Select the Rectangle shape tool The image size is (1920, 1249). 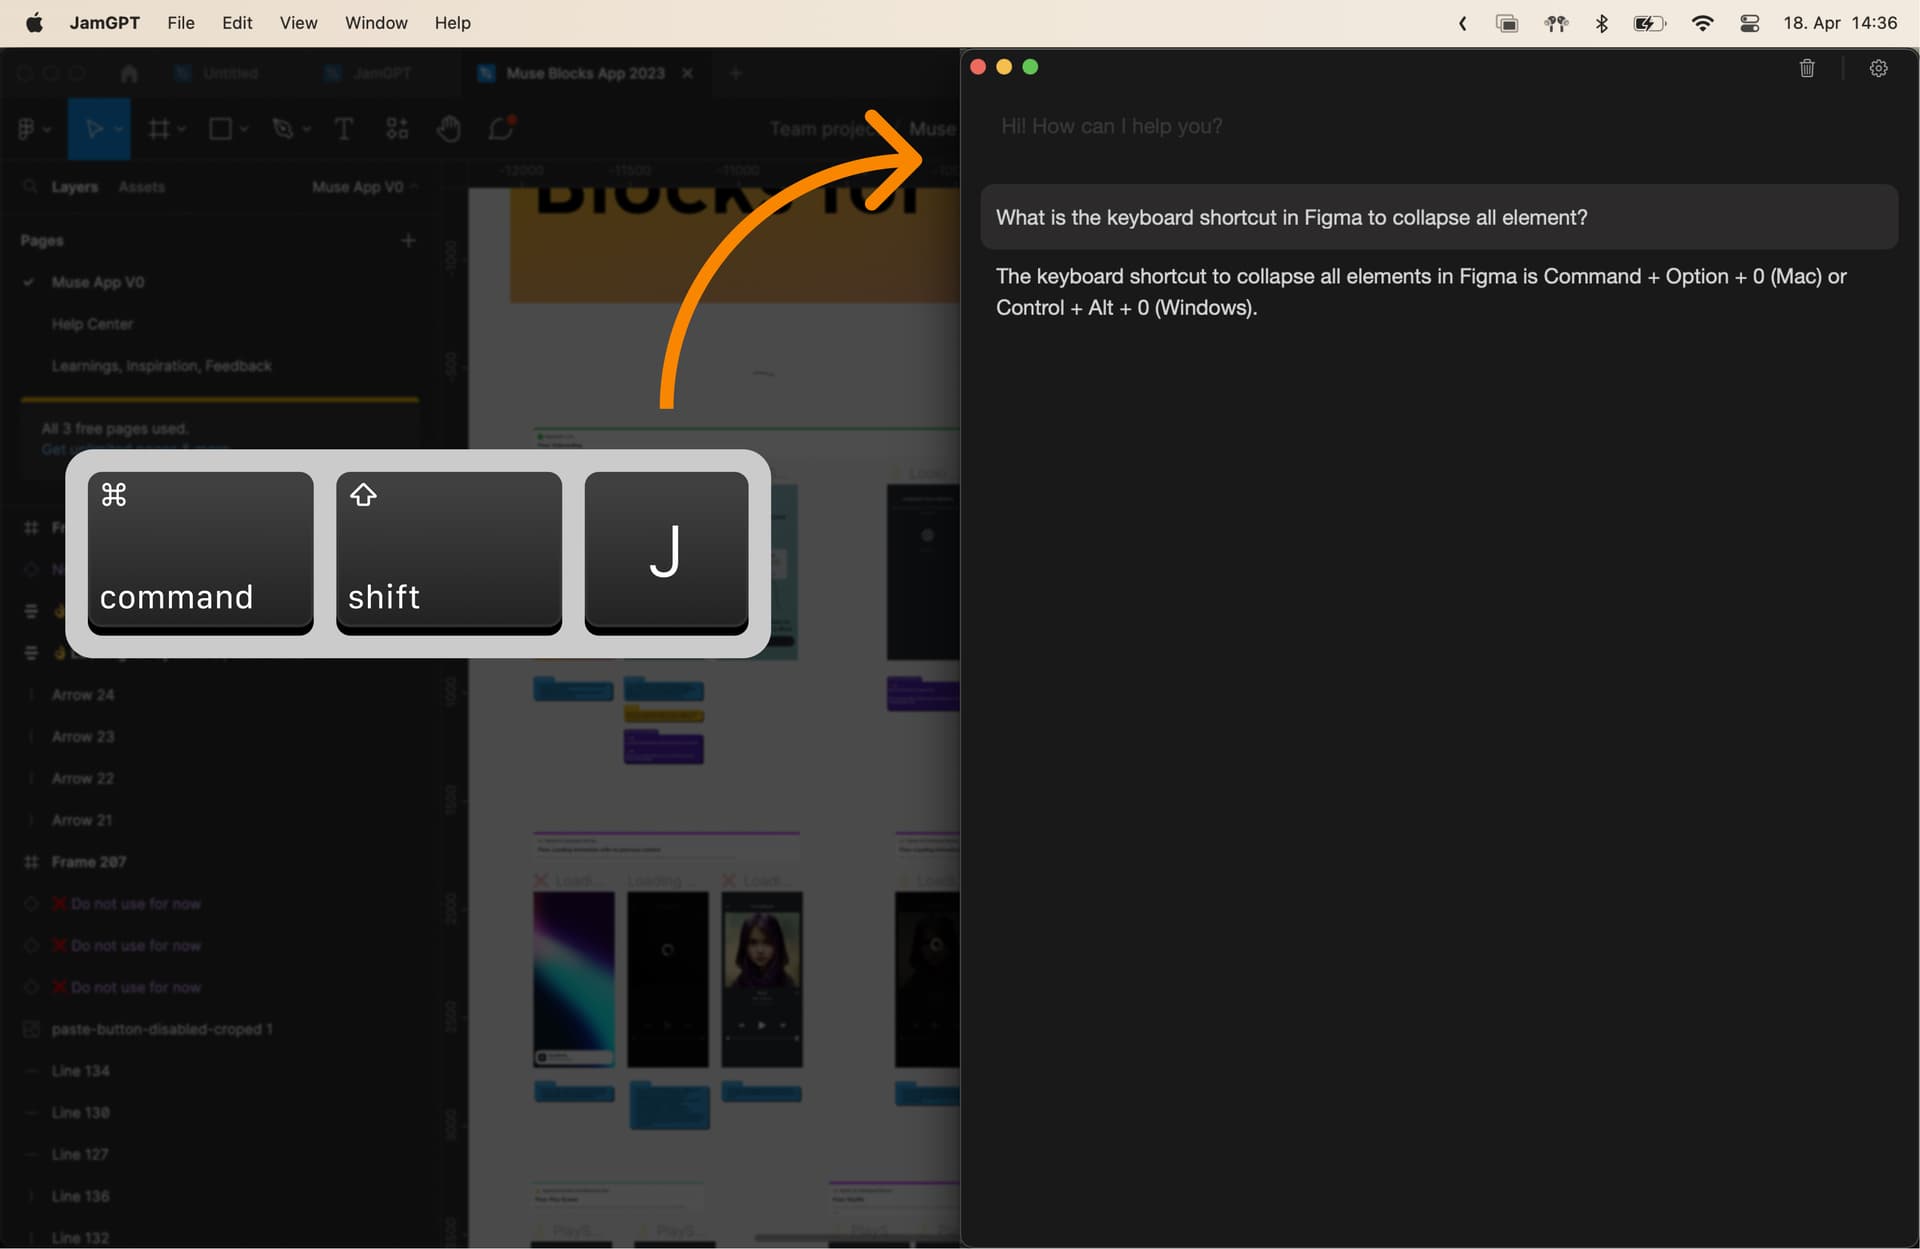coord(220,129)
